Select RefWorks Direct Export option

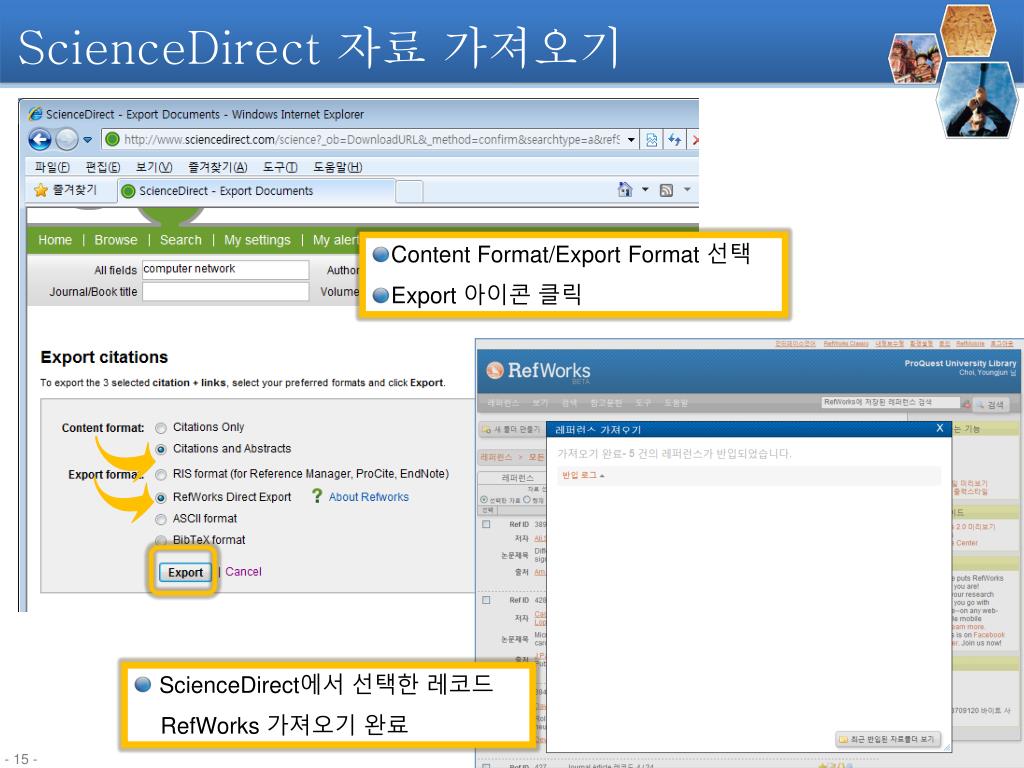pyautogui.click(x=161, y=498)
